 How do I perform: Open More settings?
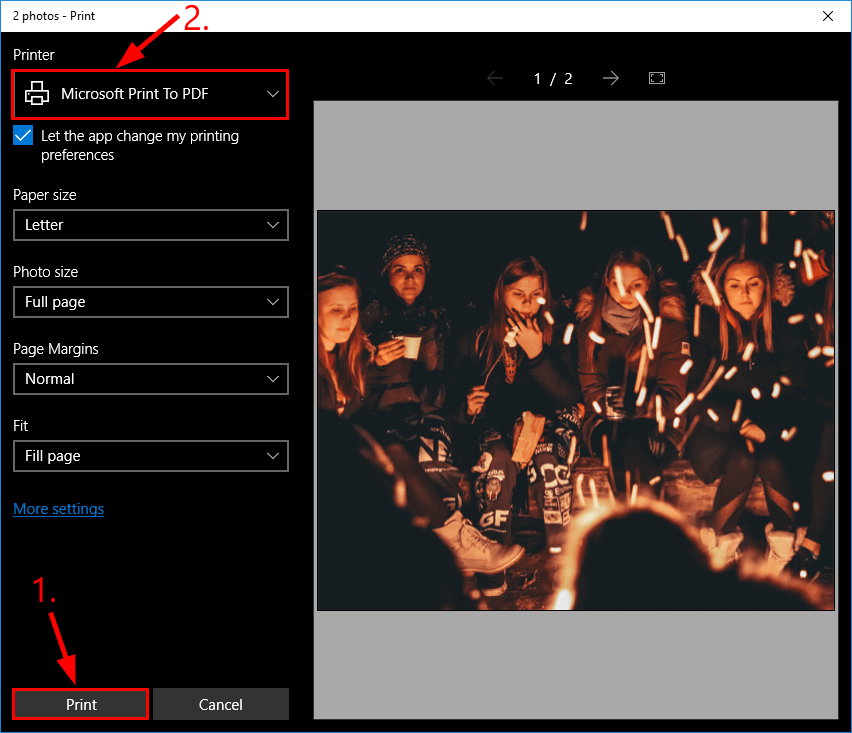point(58,509)
